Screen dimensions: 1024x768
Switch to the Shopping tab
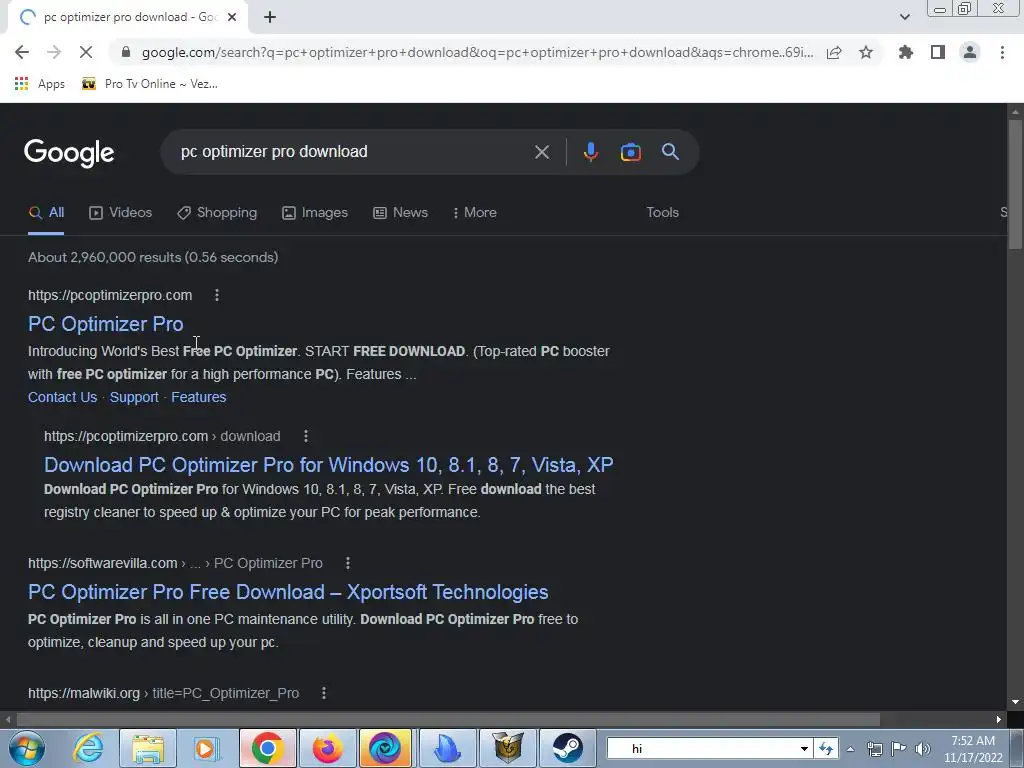(217, 213)
